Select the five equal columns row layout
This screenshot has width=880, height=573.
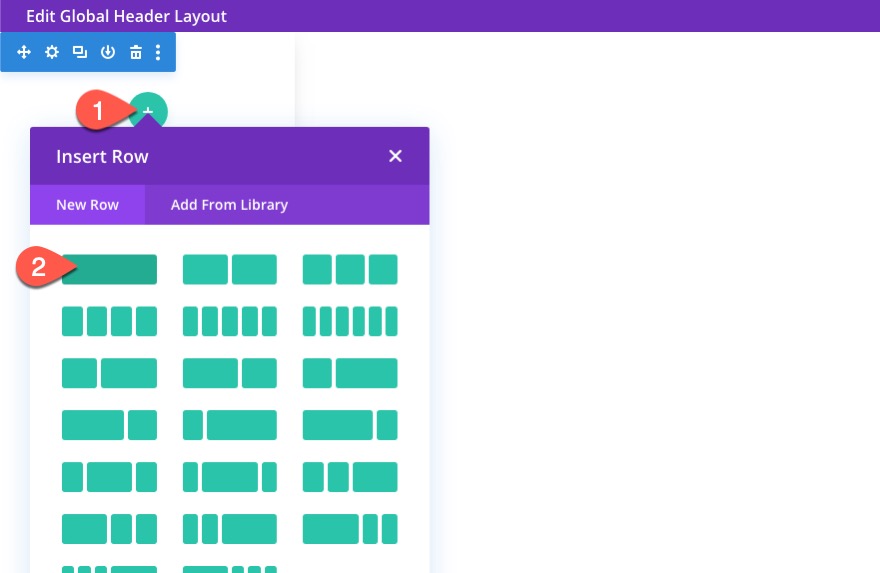[x=230, y=321]
